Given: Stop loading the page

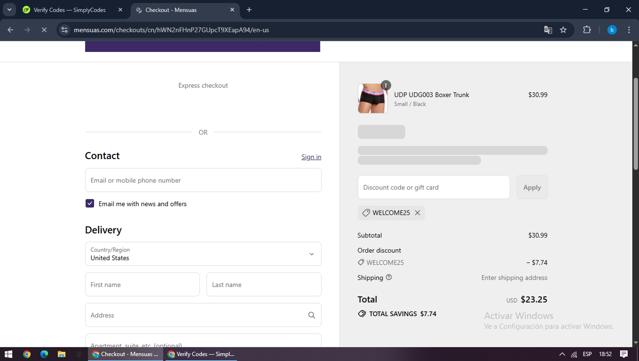Looking at the screenshot, I should tap(44, 30).
